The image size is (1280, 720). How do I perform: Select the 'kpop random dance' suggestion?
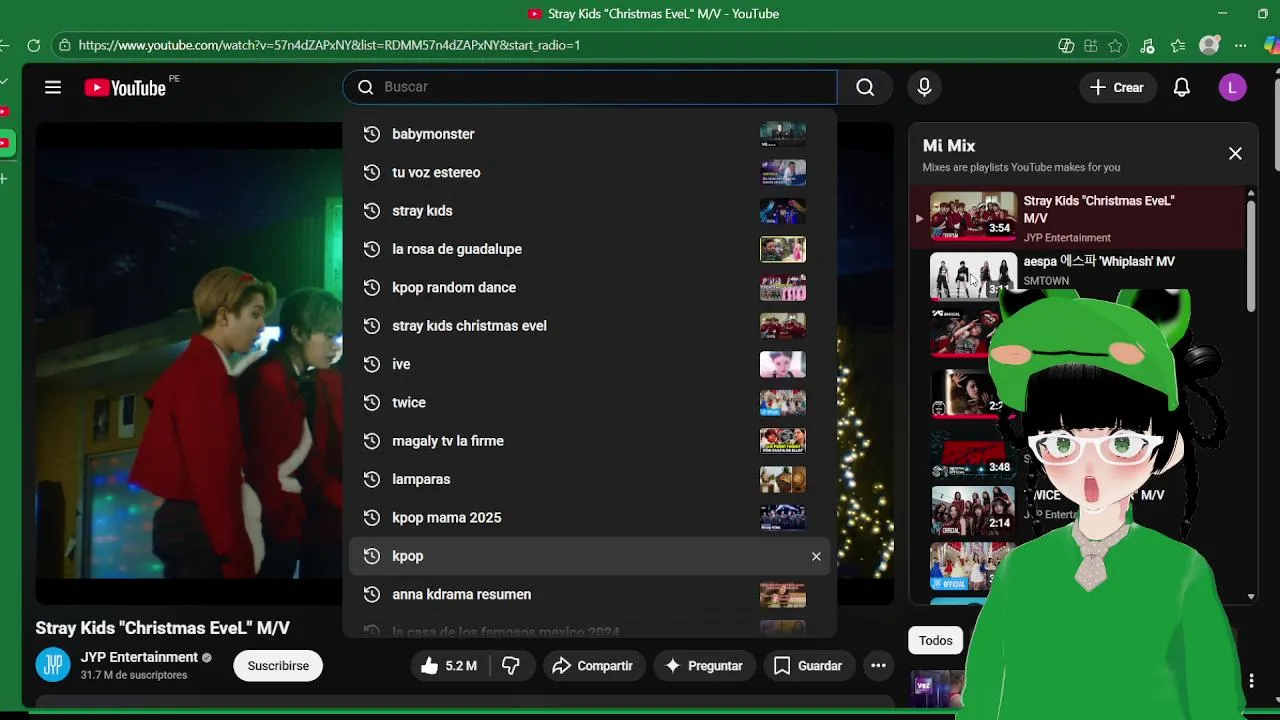click(590, 287)
